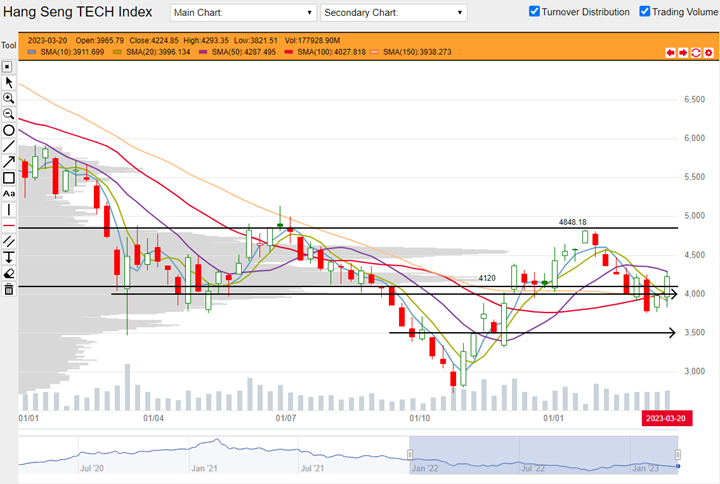Uncheck Turnover Distribution checkbox
720x484 pixels.
tap(535, 12)
